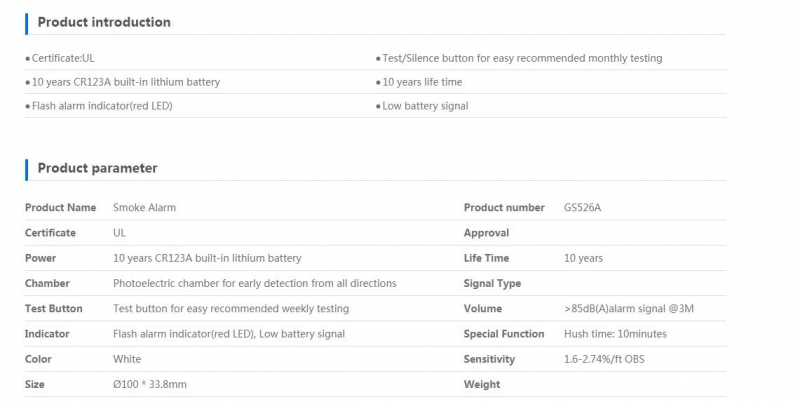Click the Hush time: 10minutes value
Viewport: 800px width, 402px height.
pos(615,334)
